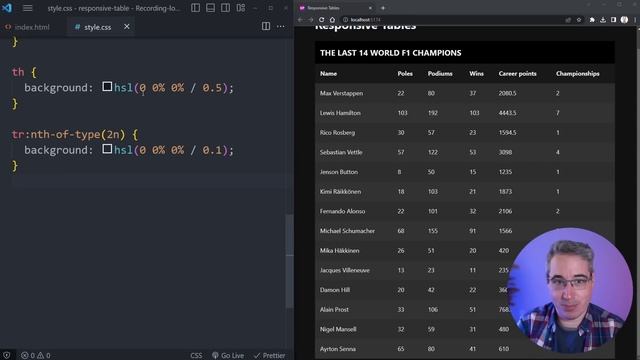
Task: Bookmark this page with star icon
Action: click(579, 20)
